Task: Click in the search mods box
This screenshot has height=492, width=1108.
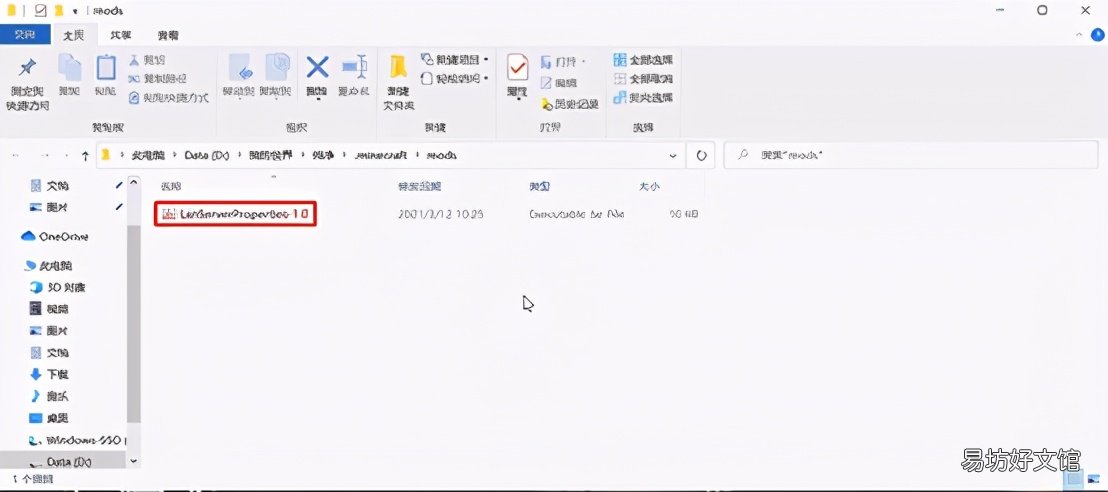Action: point(912,155)
